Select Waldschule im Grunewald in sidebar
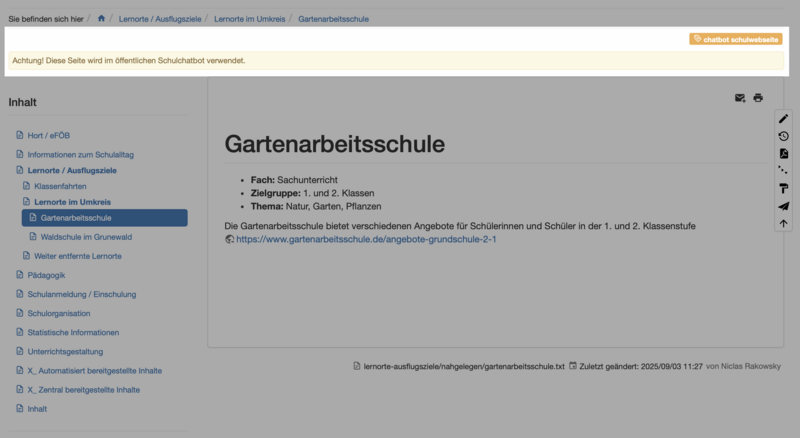The width and height of the screenshot is (800, 438). [86, 237]
